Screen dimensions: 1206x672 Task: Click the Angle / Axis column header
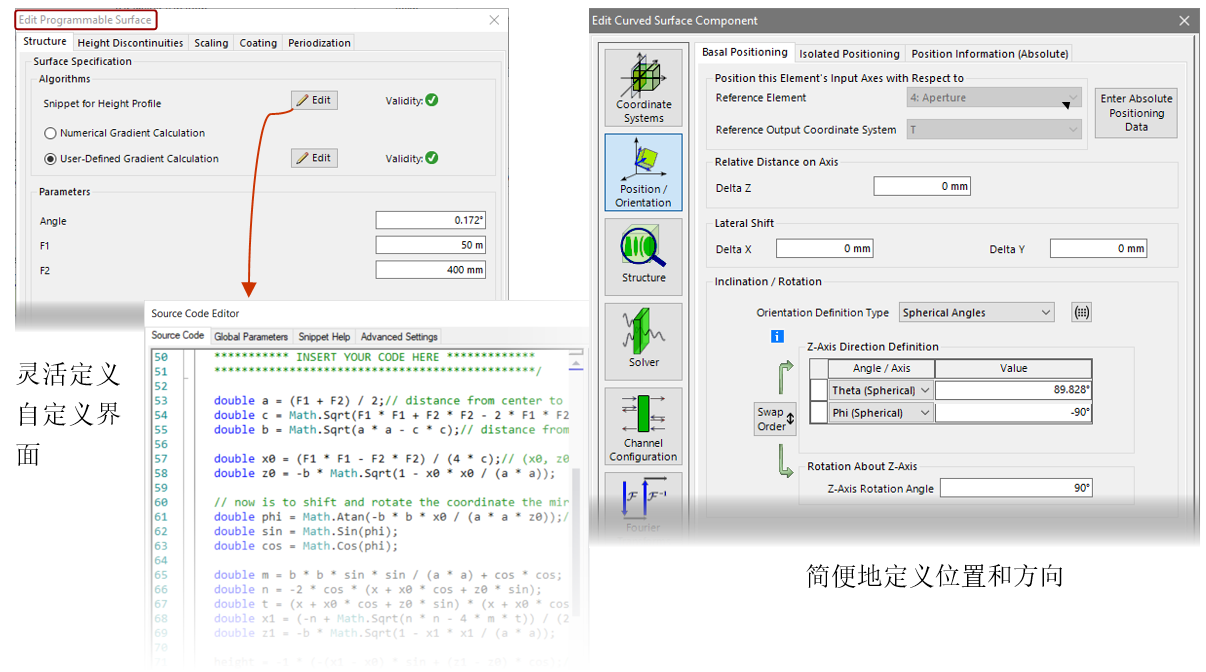(881, 369)
